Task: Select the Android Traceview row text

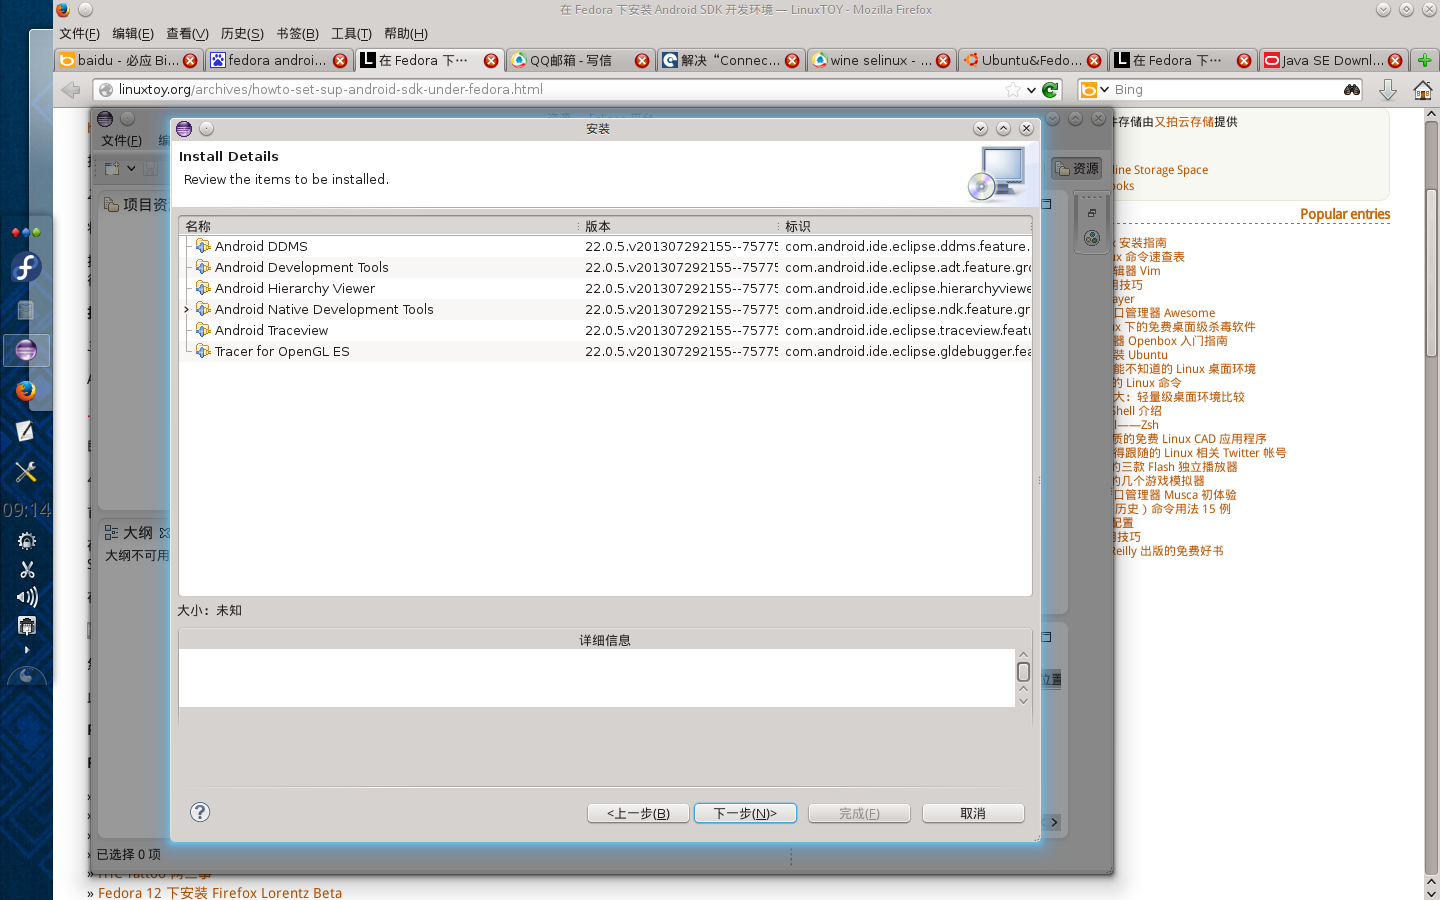Action: 271,330
